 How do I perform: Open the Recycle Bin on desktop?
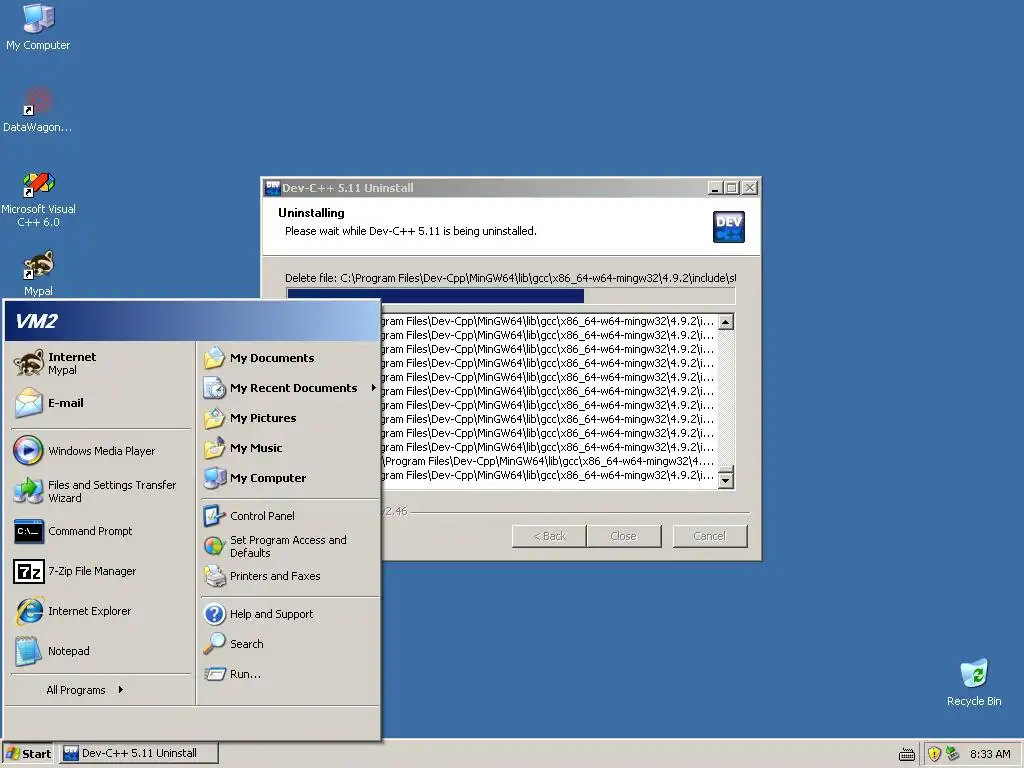974,682
